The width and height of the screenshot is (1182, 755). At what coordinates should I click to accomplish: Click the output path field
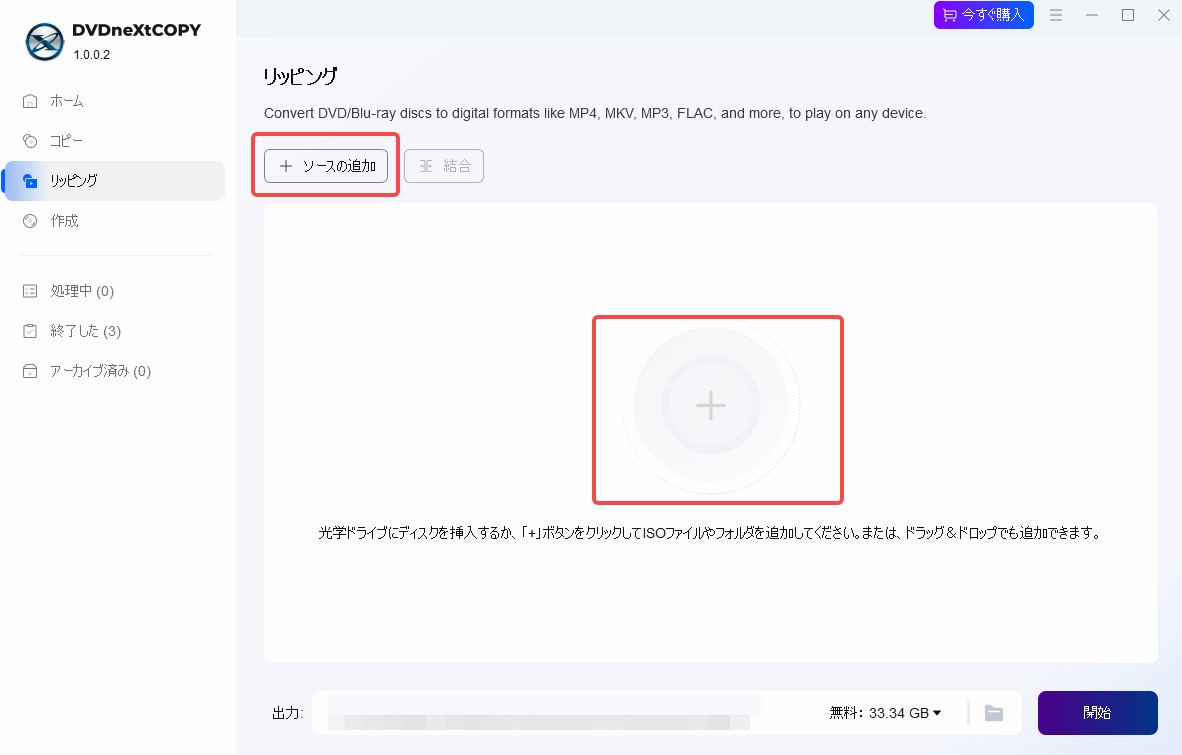[x=544, y=713]
